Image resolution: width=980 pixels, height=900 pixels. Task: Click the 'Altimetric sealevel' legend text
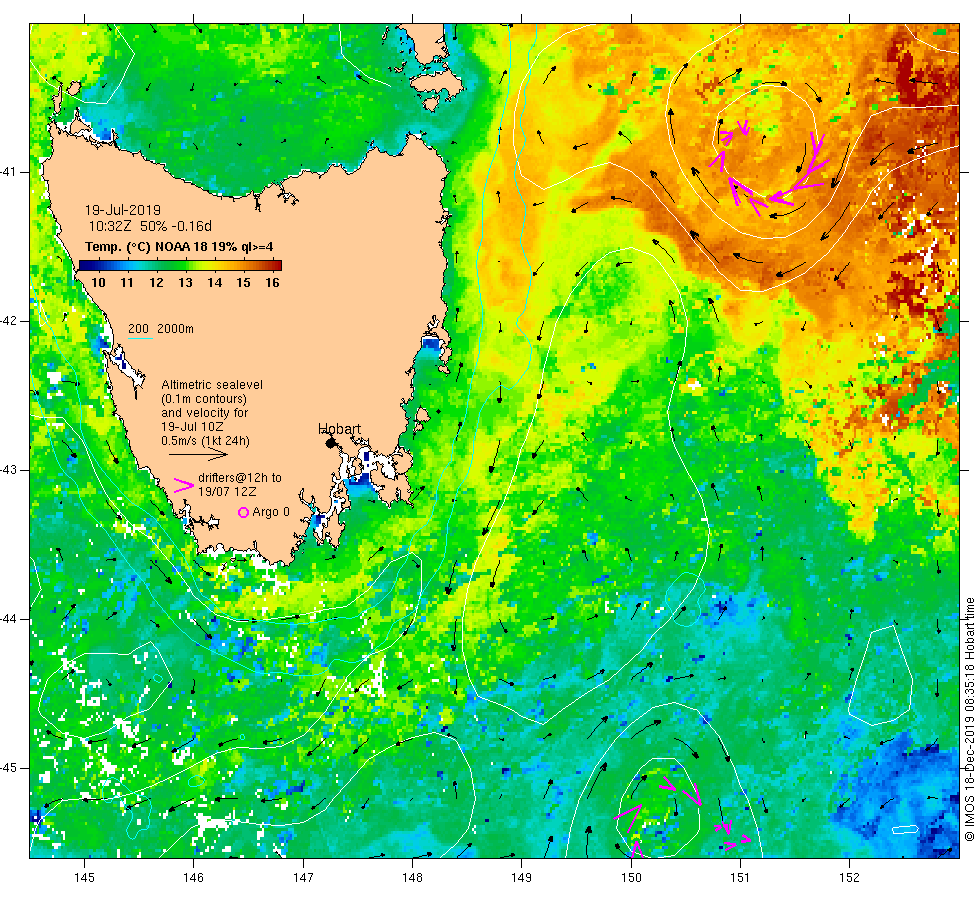coord(212,385)
